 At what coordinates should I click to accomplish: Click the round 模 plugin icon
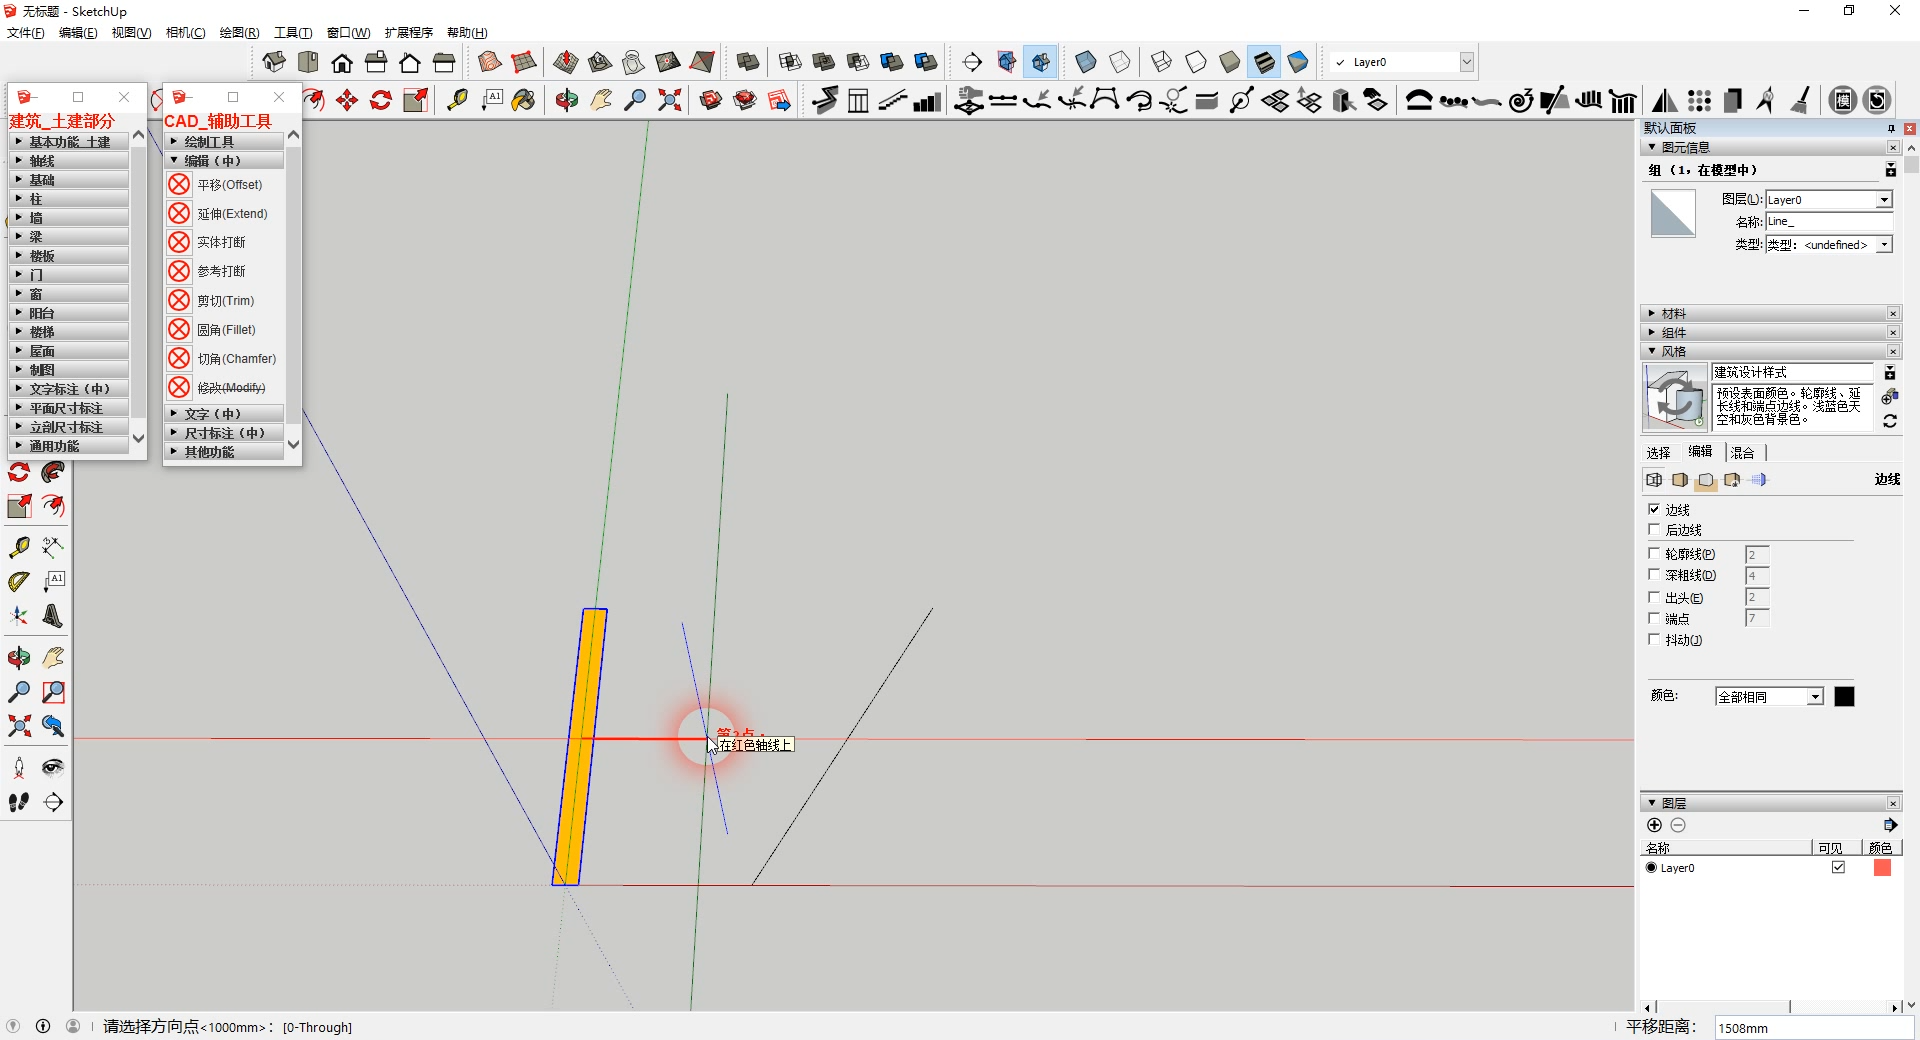(1843, 100)
